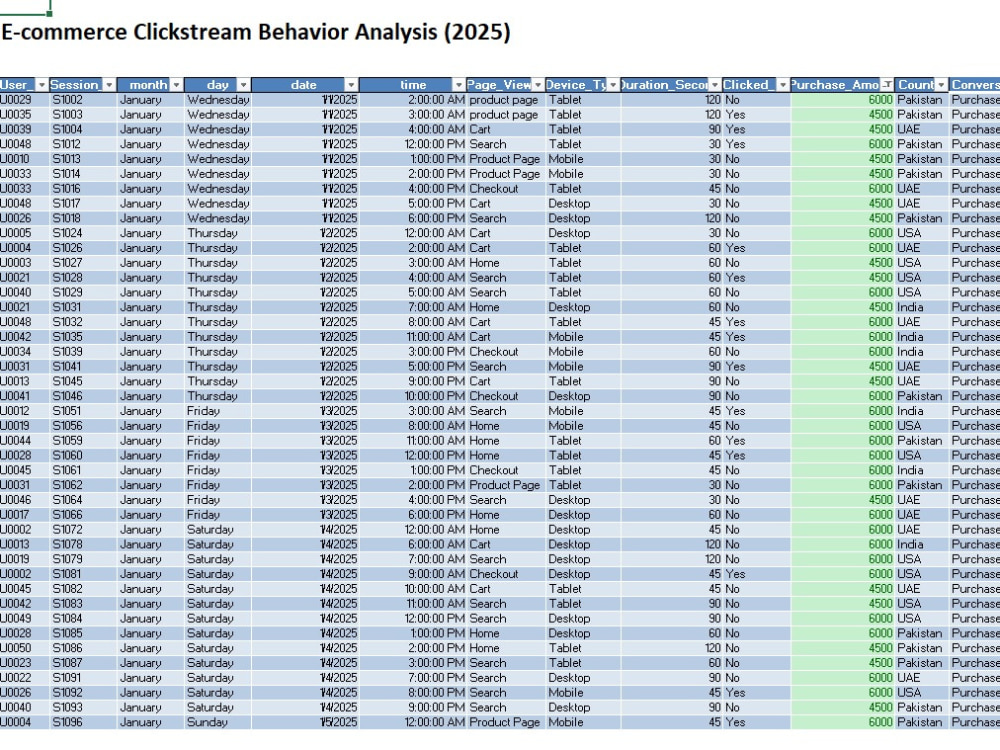1000x750 pixels.
Task: Select the UAE country cell in row S1064
Action: click(x=922, y=500)
